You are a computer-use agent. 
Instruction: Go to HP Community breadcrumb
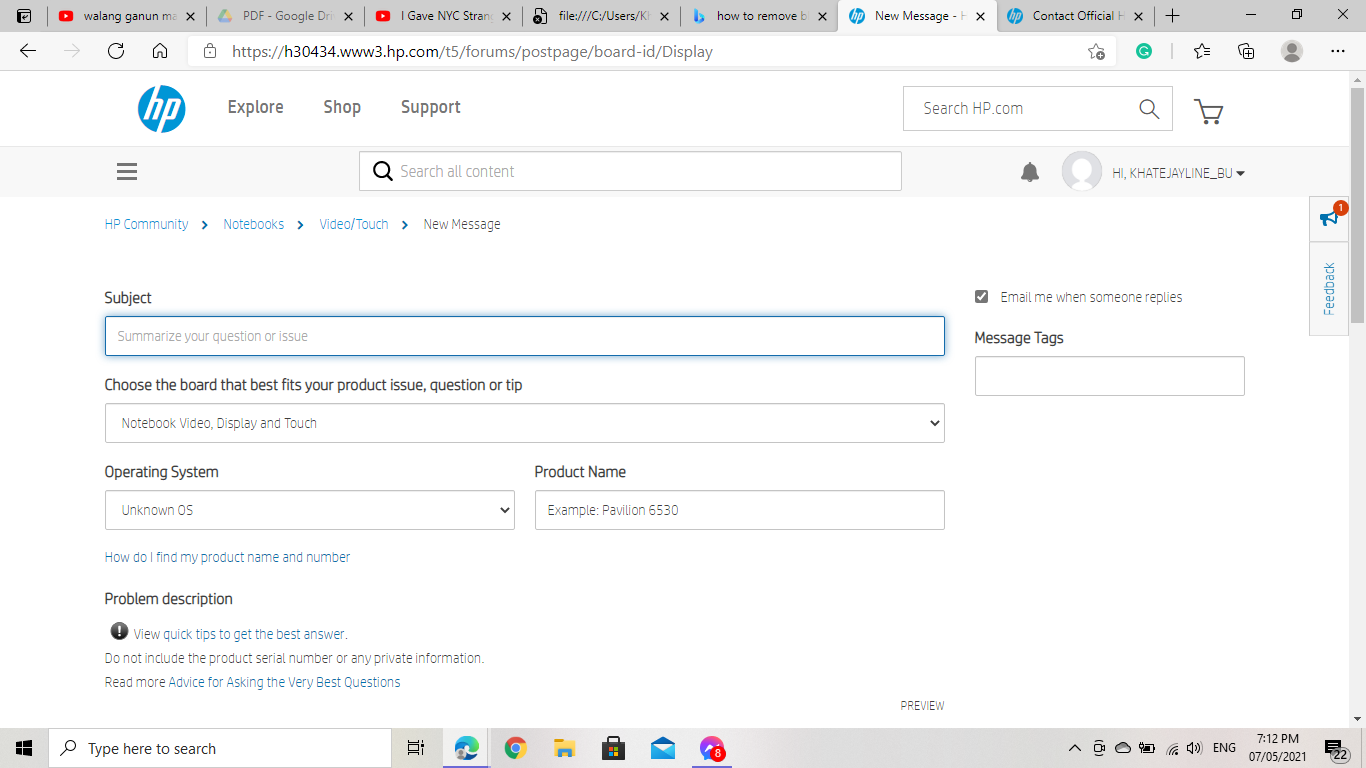(146, 224)
